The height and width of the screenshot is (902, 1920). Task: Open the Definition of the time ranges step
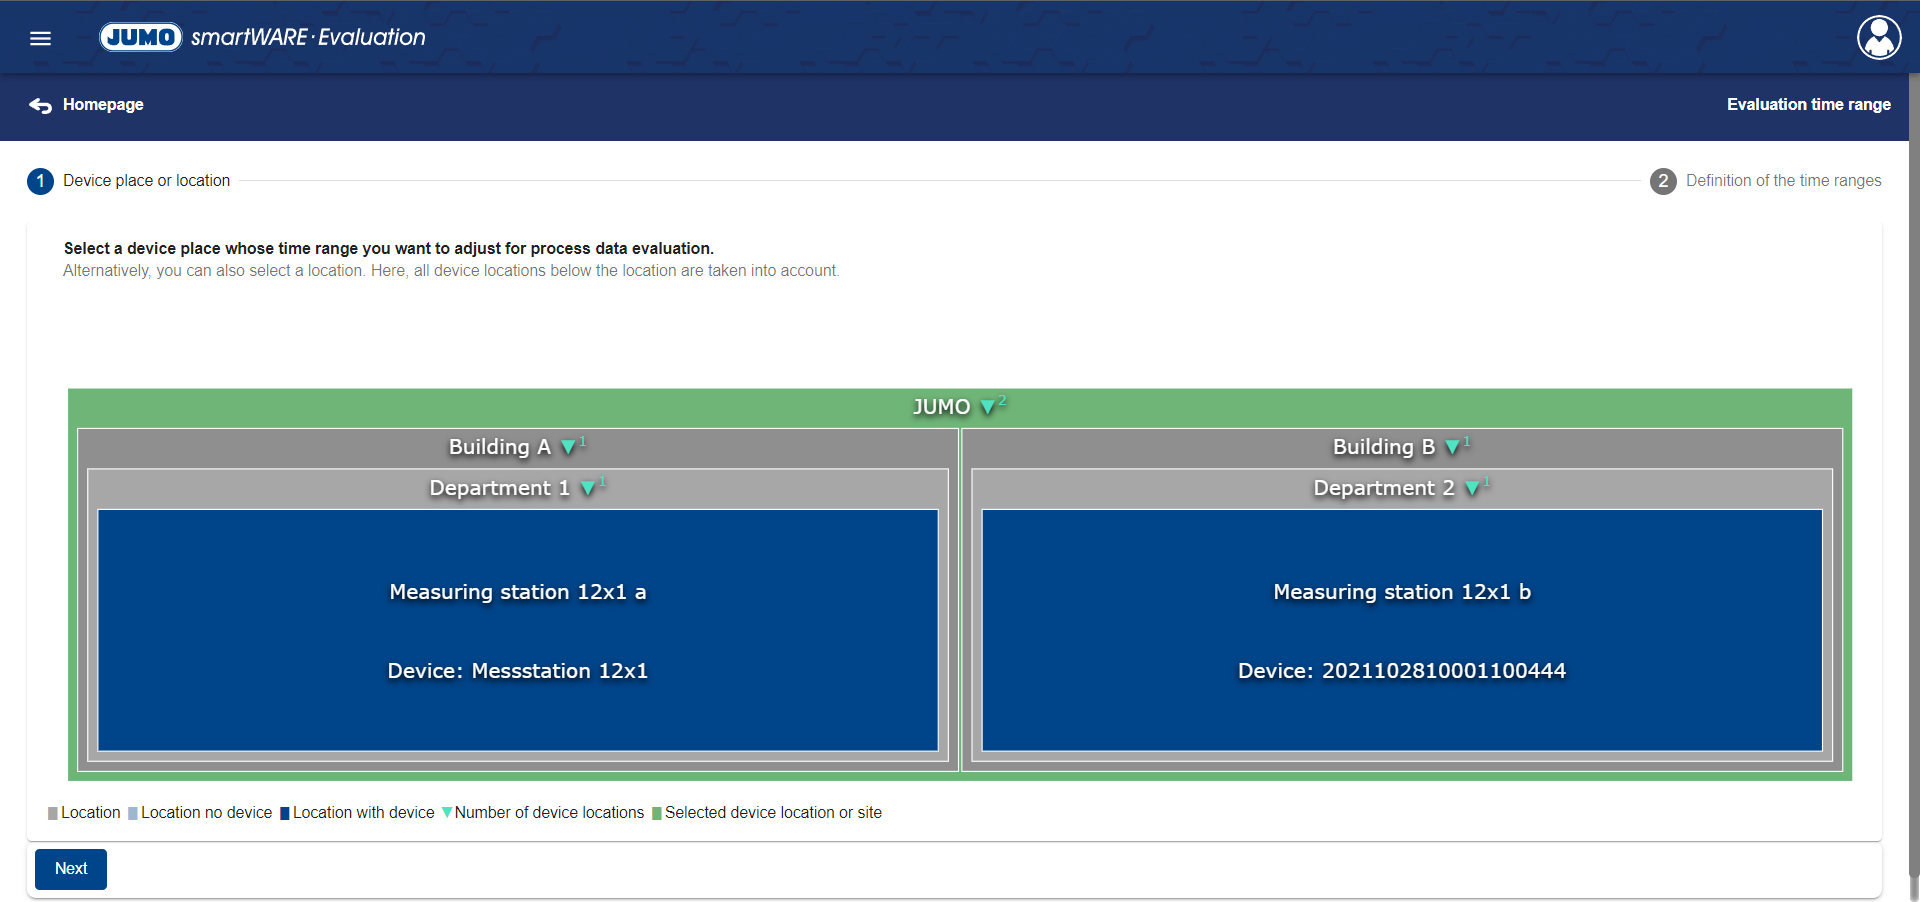click(x=1783, y=181)
